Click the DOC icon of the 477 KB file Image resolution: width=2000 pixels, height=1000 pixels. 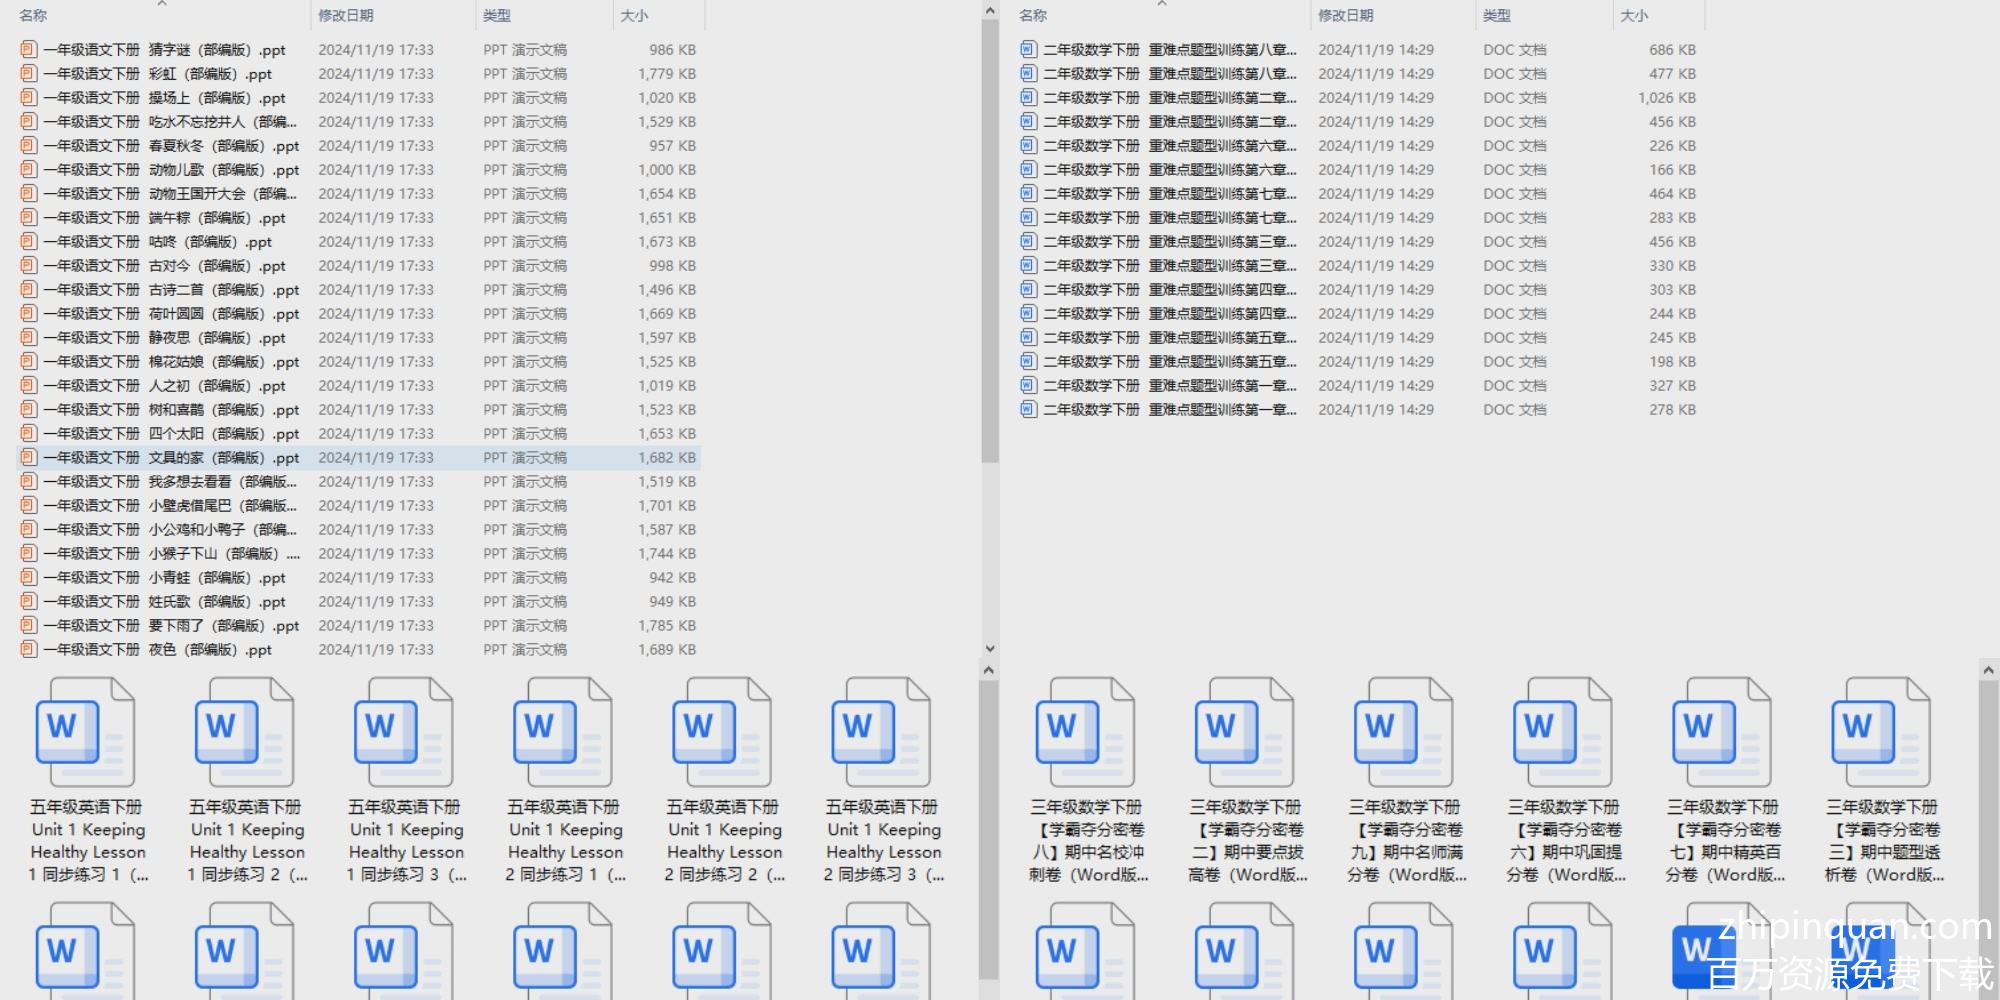tap(1028, 73)
